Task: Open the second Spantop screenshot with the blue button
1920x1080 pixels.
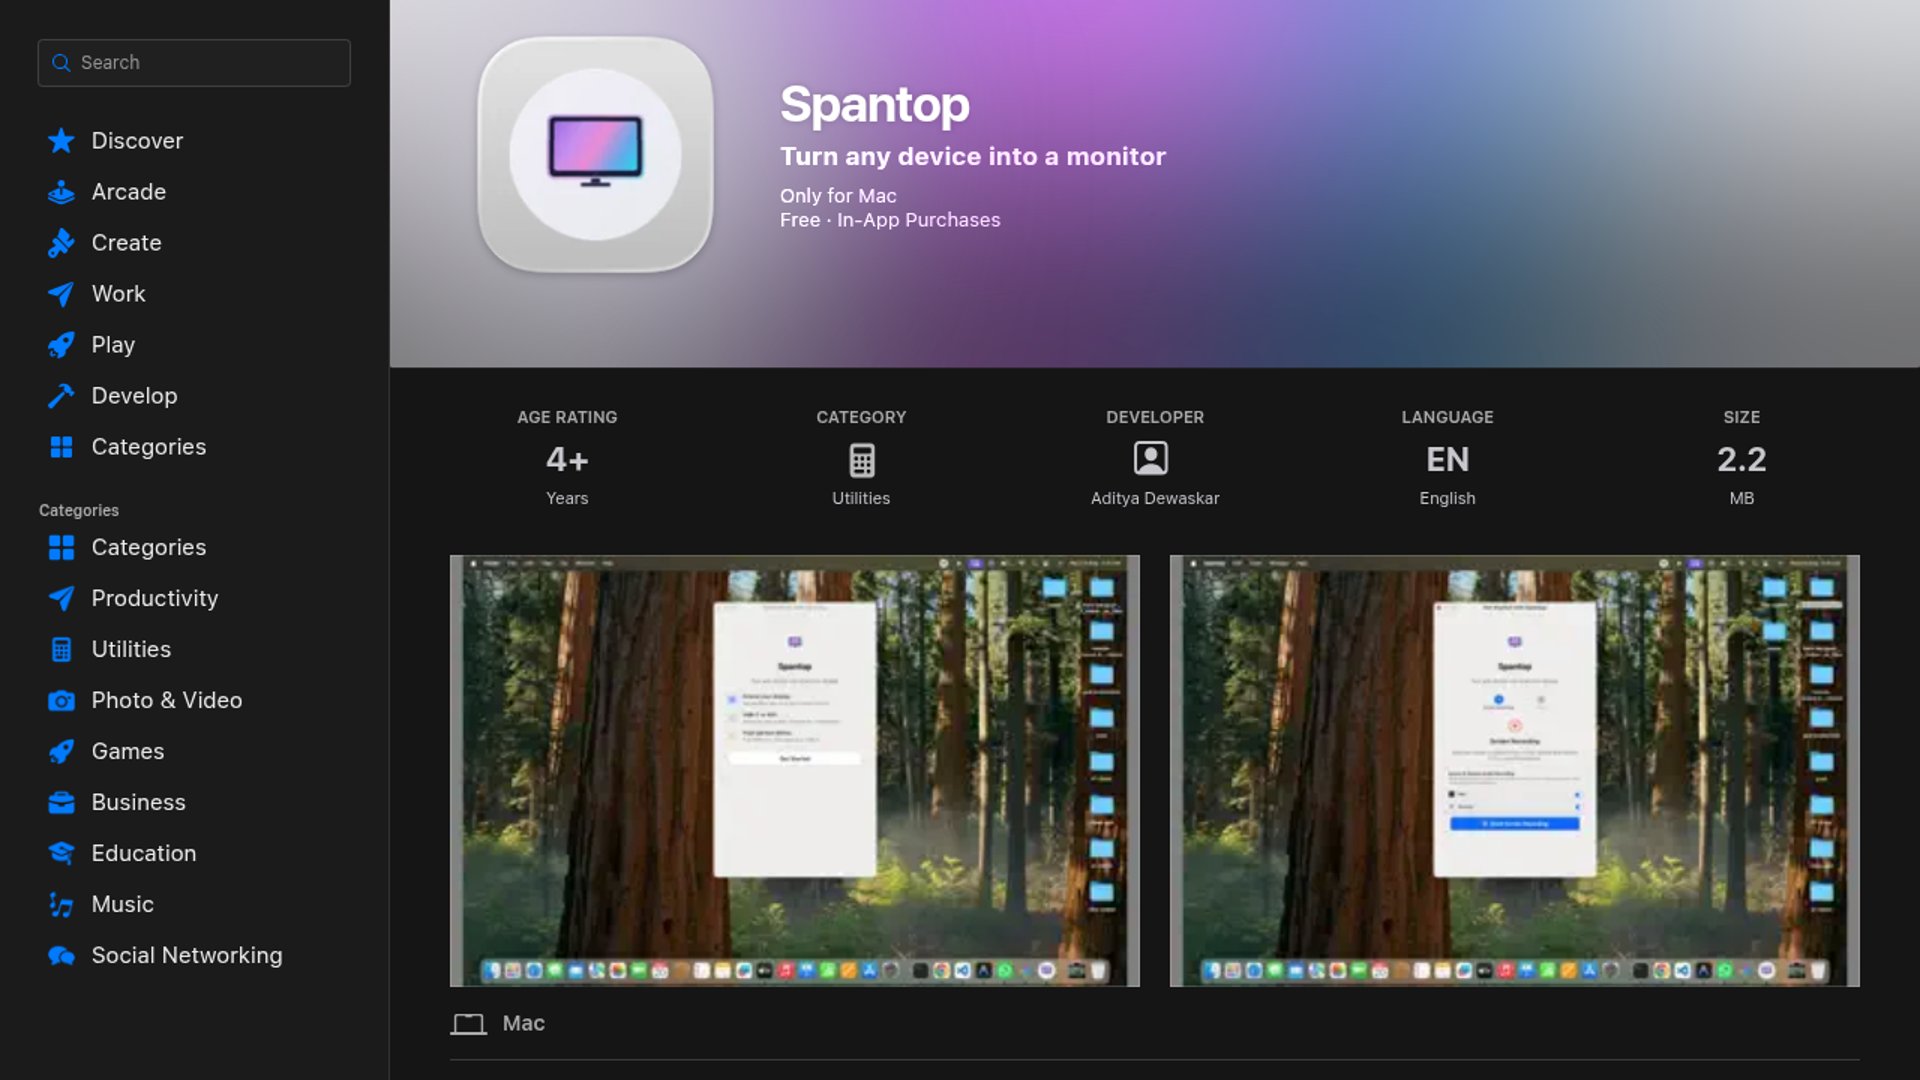Action: coord(1514,771)
